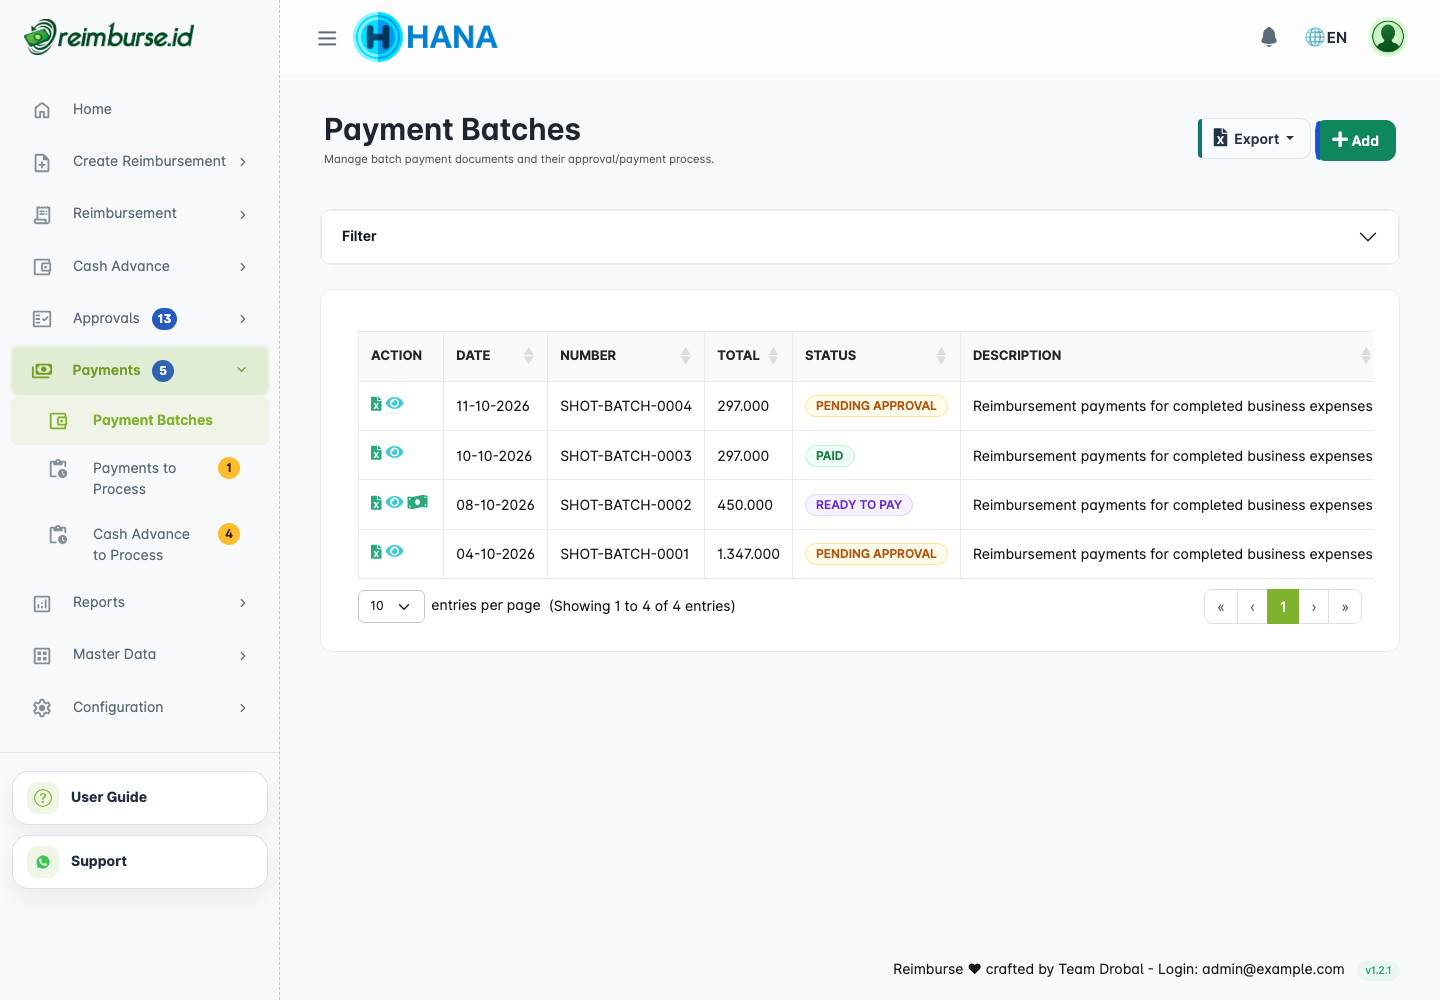View details of SHOT-BATCH-0004
Screen dimensions: 1440x1000
tap(395, 403)
